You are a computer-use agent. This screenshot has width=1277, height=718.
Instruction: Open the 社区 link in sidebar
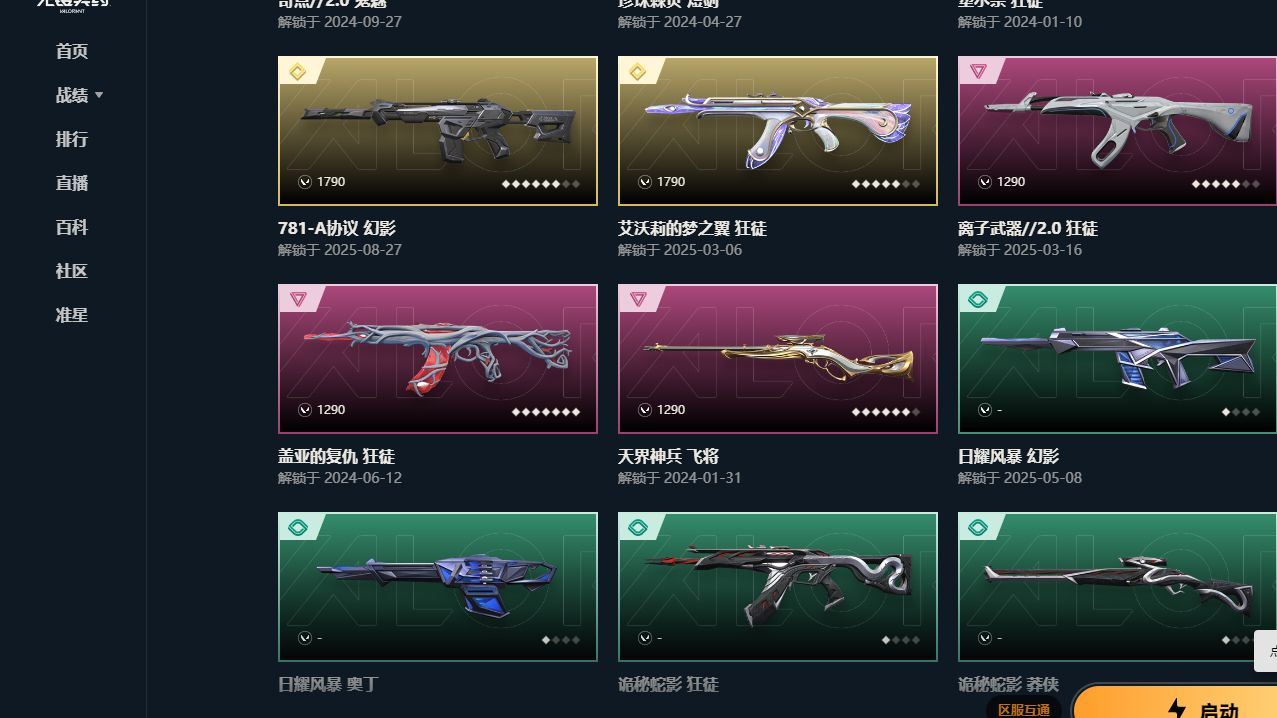[x=72, y=271]
